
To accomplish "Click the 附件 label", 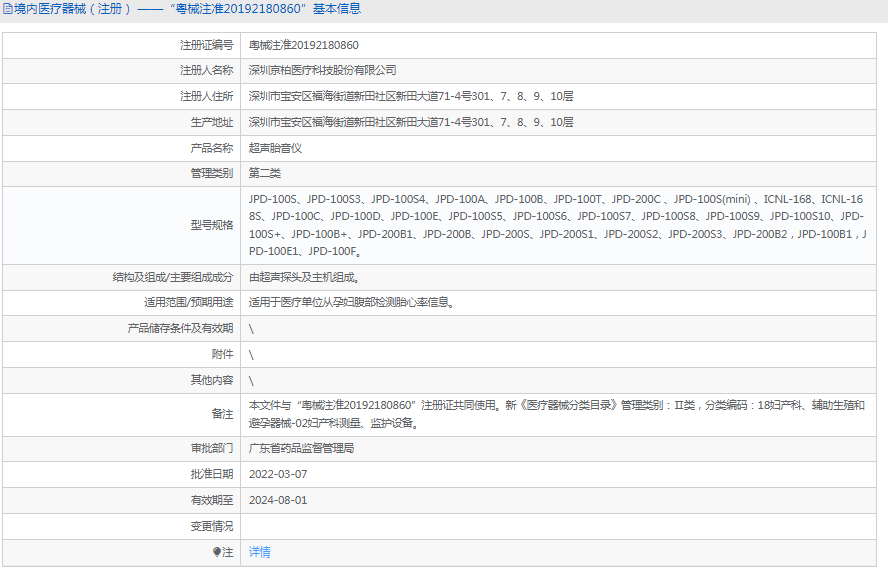I will tap(222, 354).
